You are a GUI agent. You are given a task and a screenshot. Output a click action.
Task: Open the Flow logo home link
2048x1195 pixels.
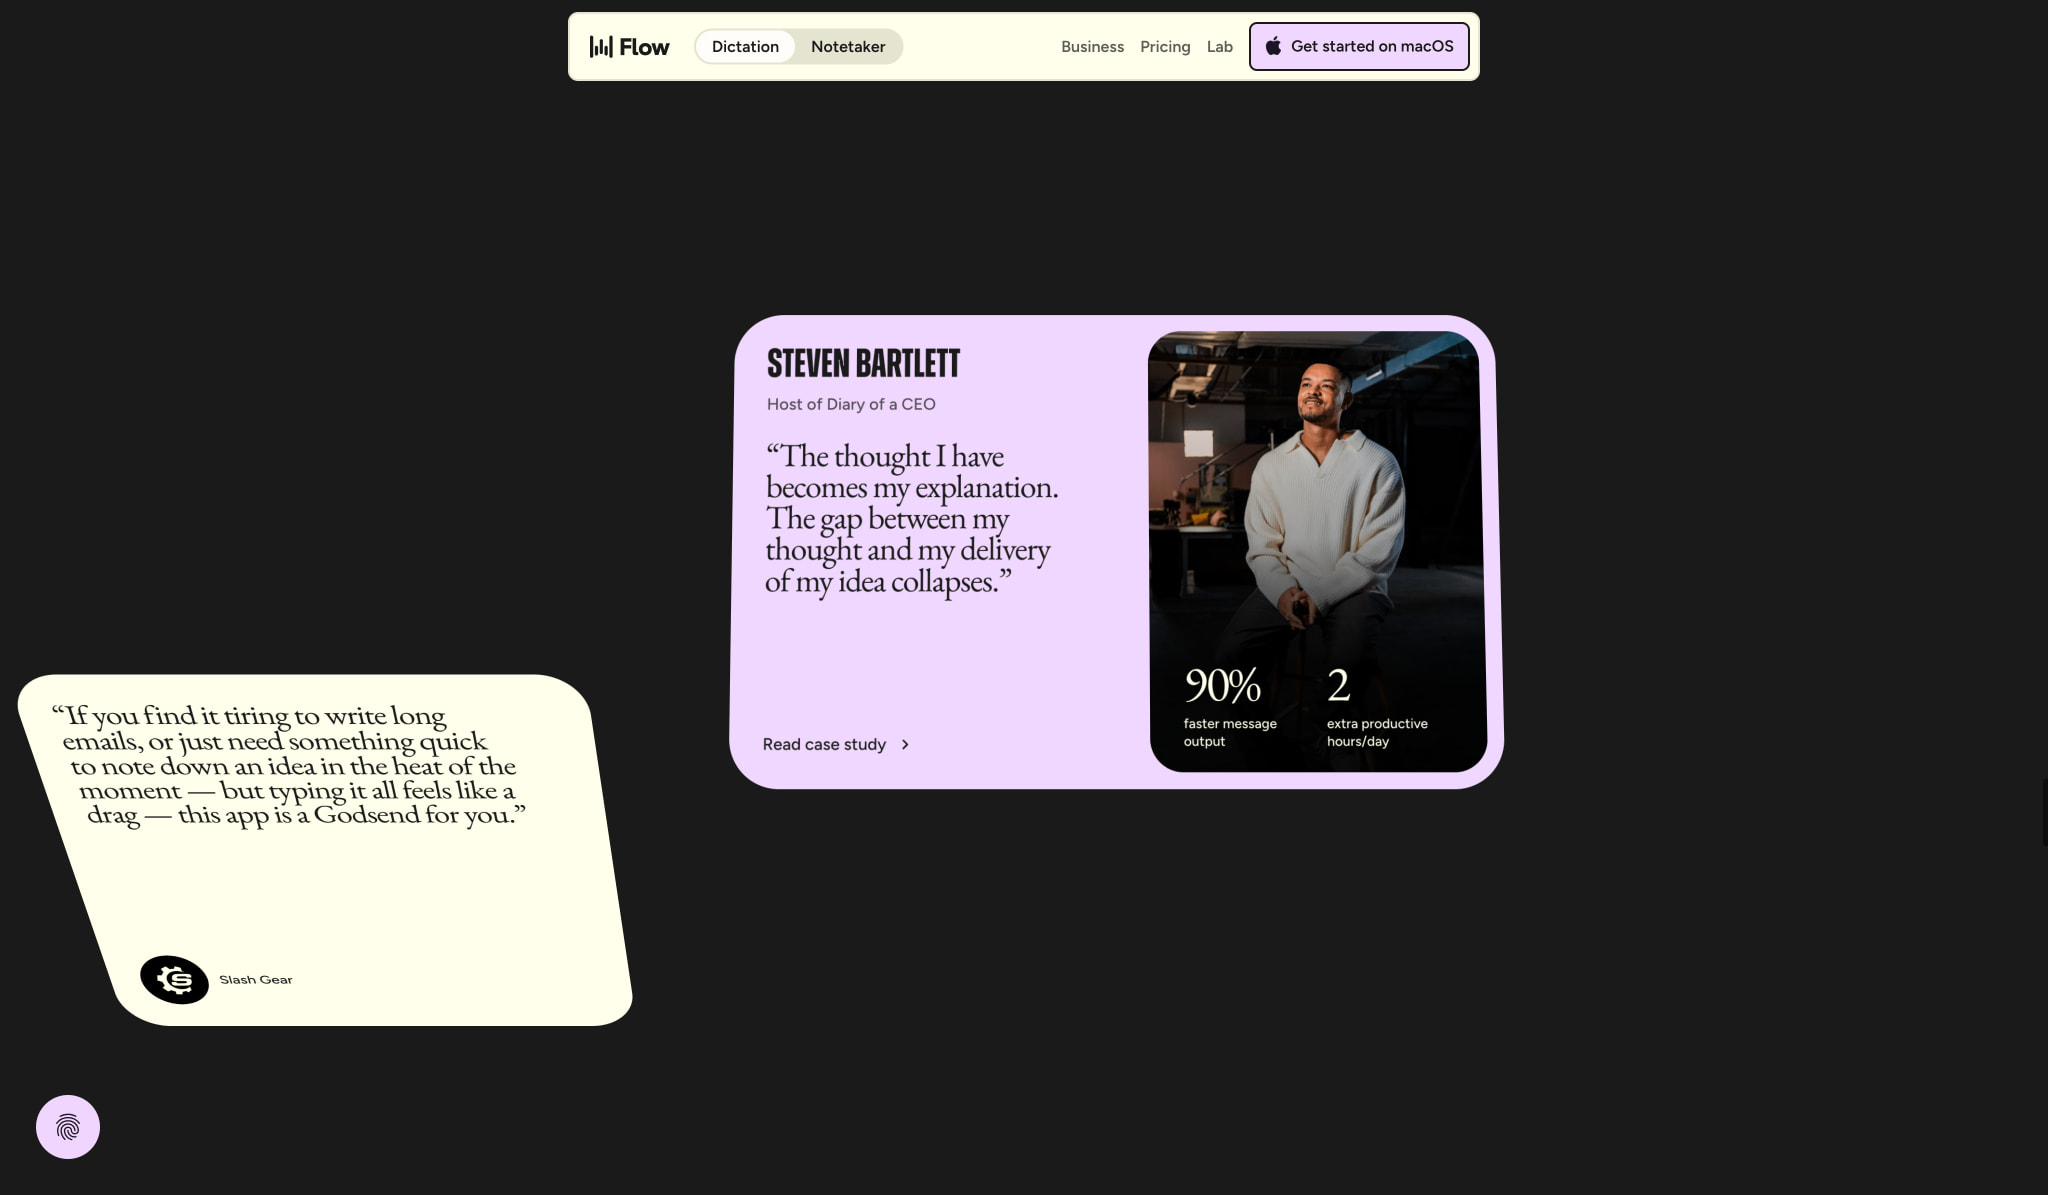629,47
